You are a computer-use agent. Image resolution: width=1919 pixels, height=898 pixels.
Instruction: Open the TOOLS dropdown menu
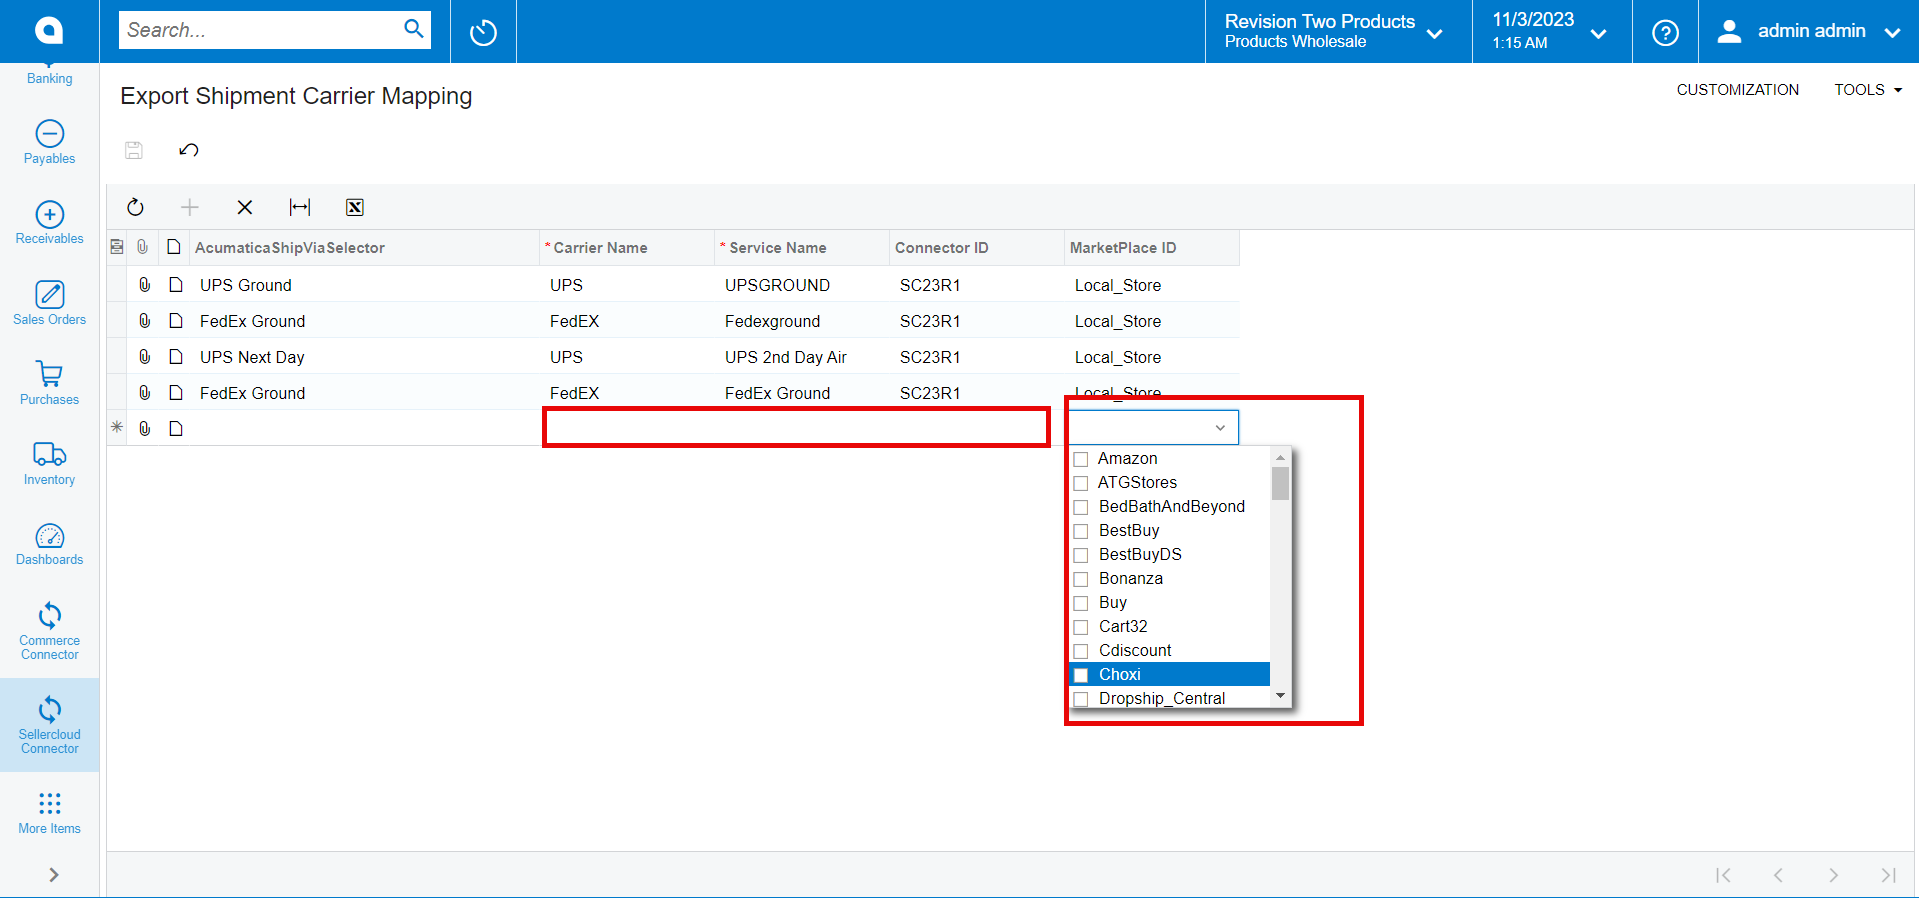1868,90
